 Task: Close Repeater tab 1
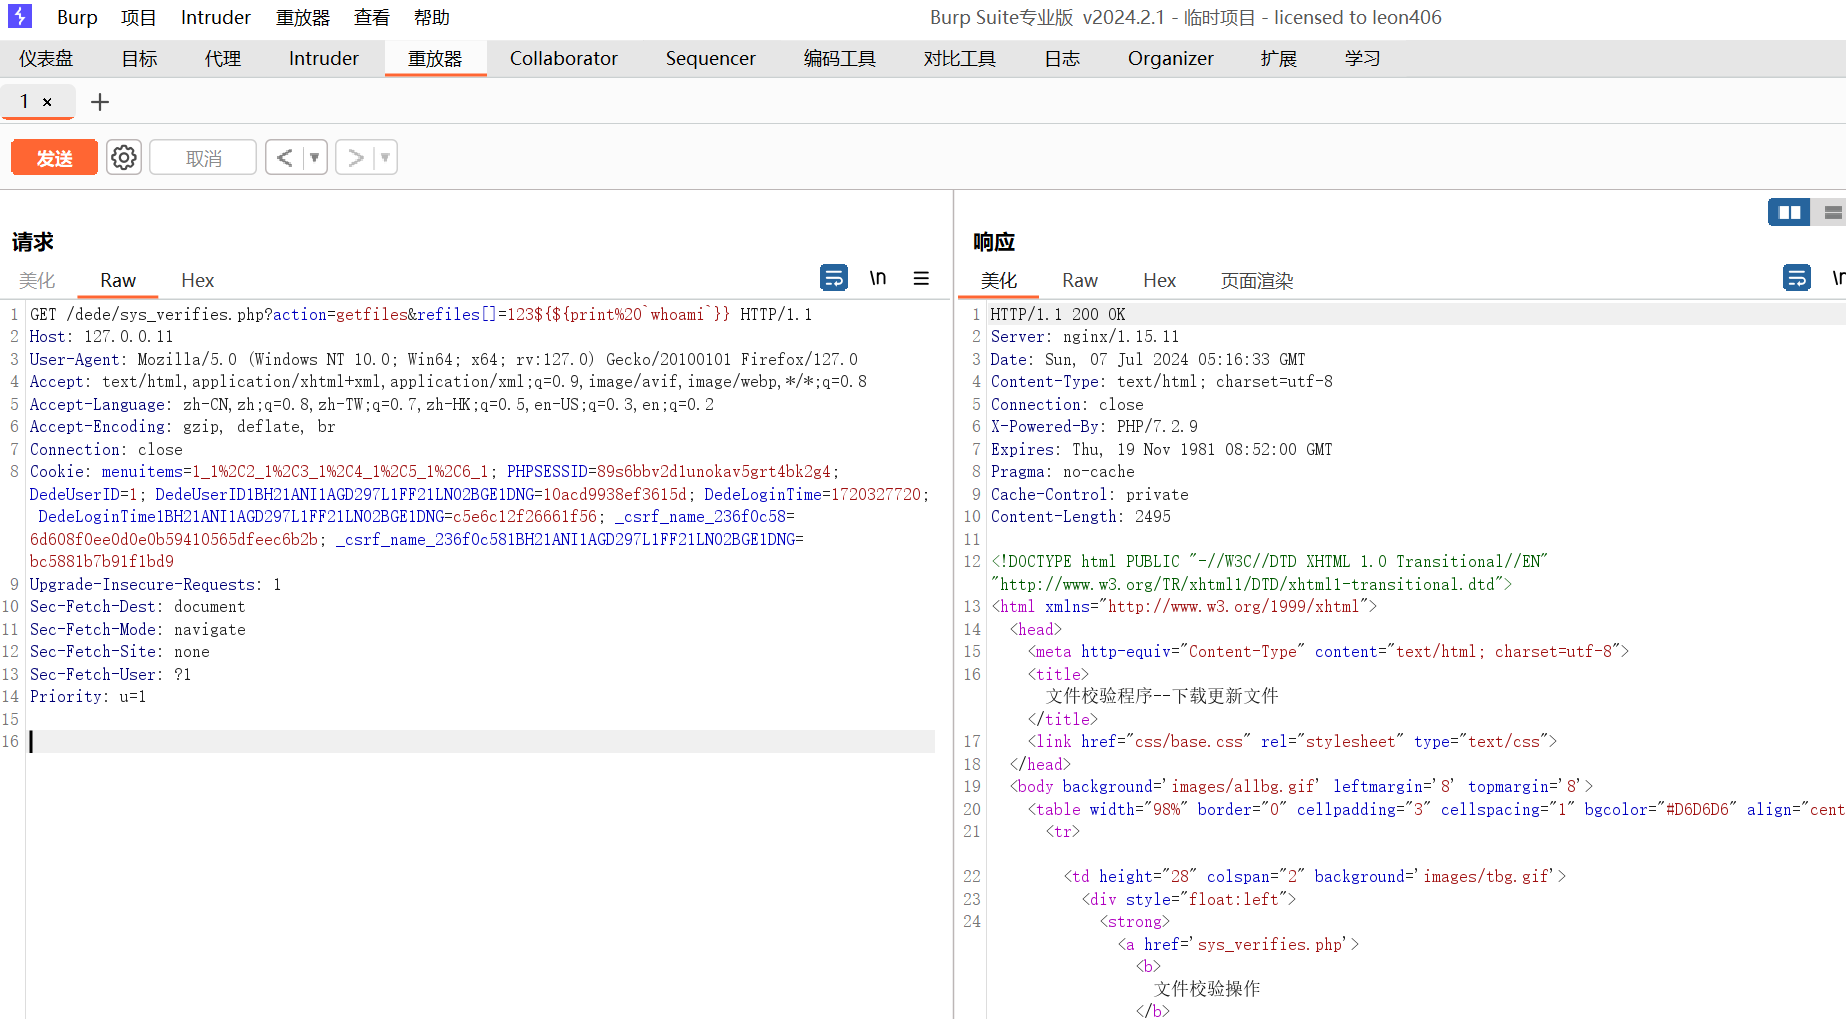tap(47, 102)
